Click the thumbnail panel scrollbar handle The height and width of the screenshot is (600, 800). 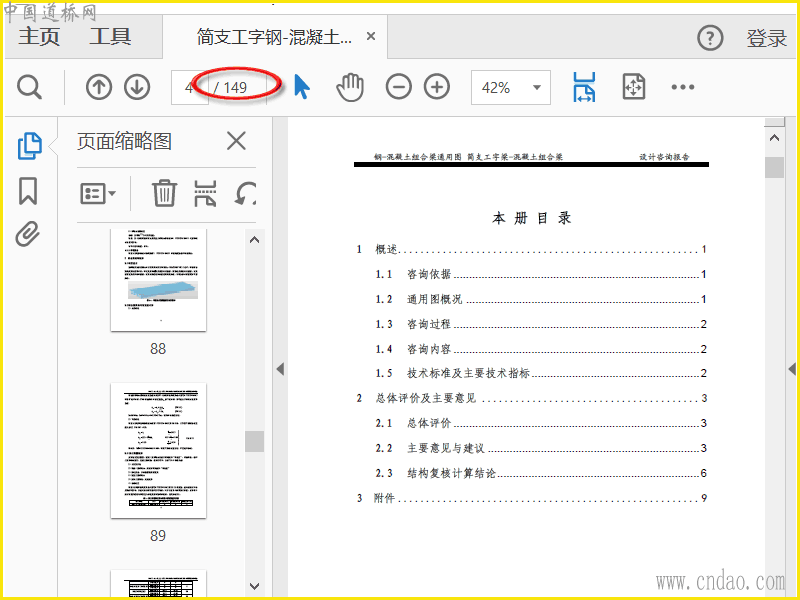click(x=254, y=441)
